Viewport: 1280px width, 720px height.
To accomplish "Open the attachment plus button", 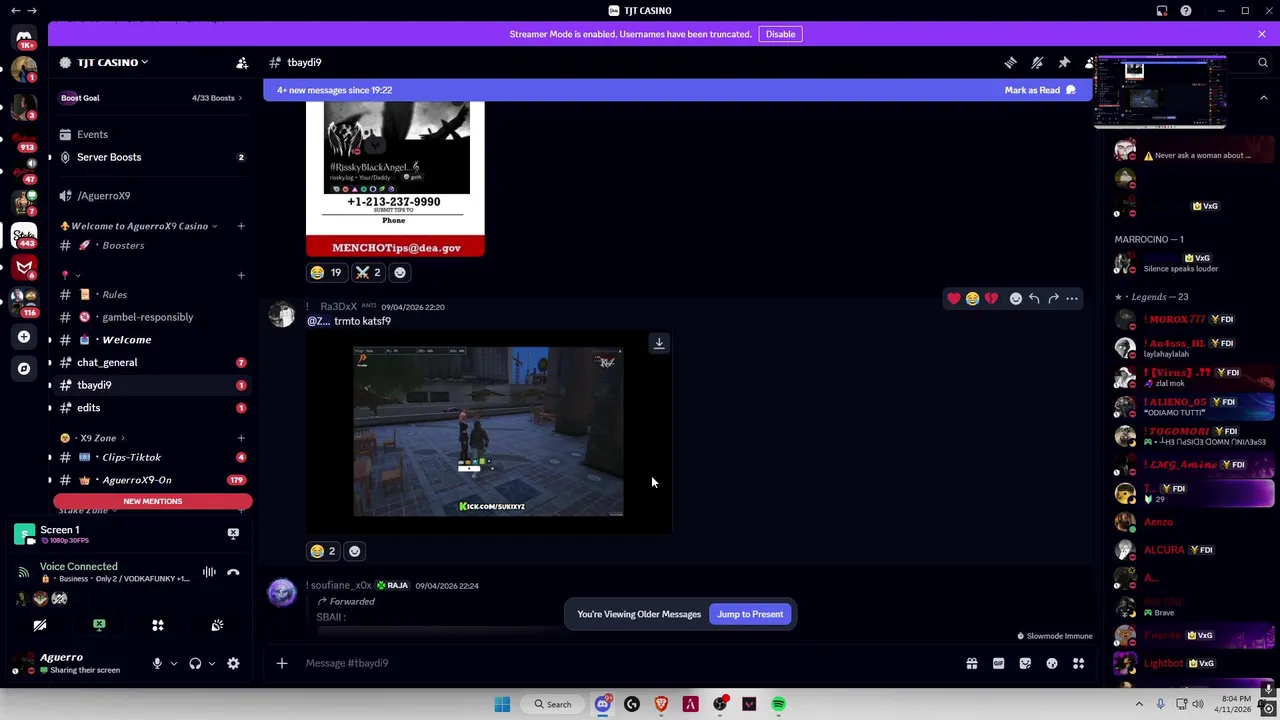I will click(x=282, y=663).
